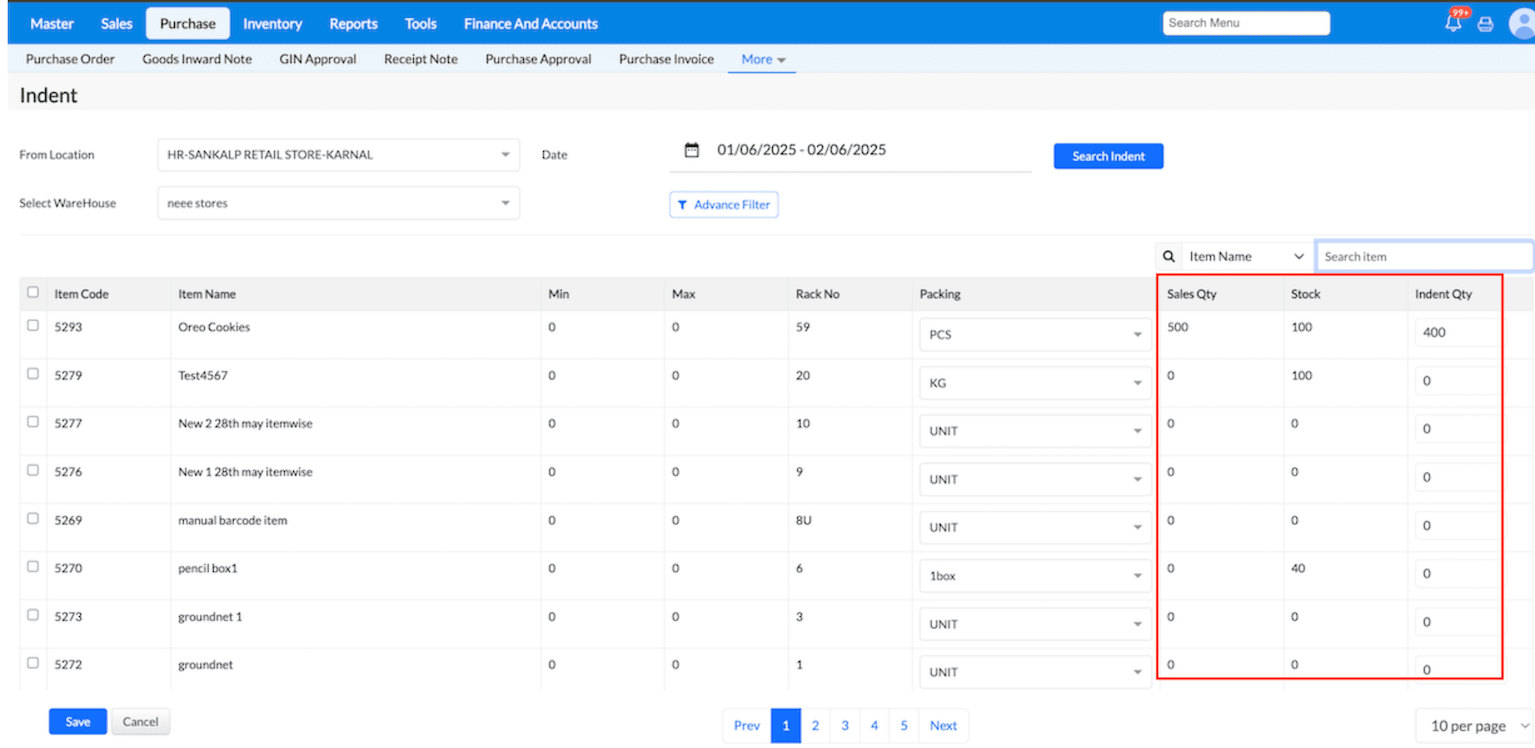The image size is (1535, 748).
Task: Expand the Select WareHouse dropdown
Action: [x=338, y=203]
